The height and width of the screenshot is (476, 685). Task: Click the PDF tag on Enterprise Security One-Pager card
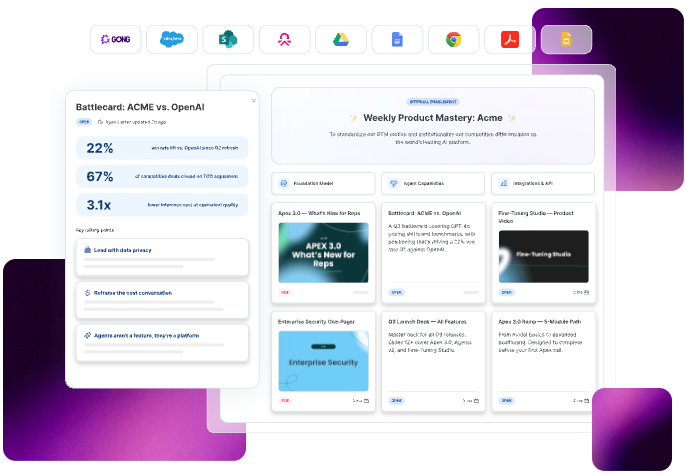[285, 400]
